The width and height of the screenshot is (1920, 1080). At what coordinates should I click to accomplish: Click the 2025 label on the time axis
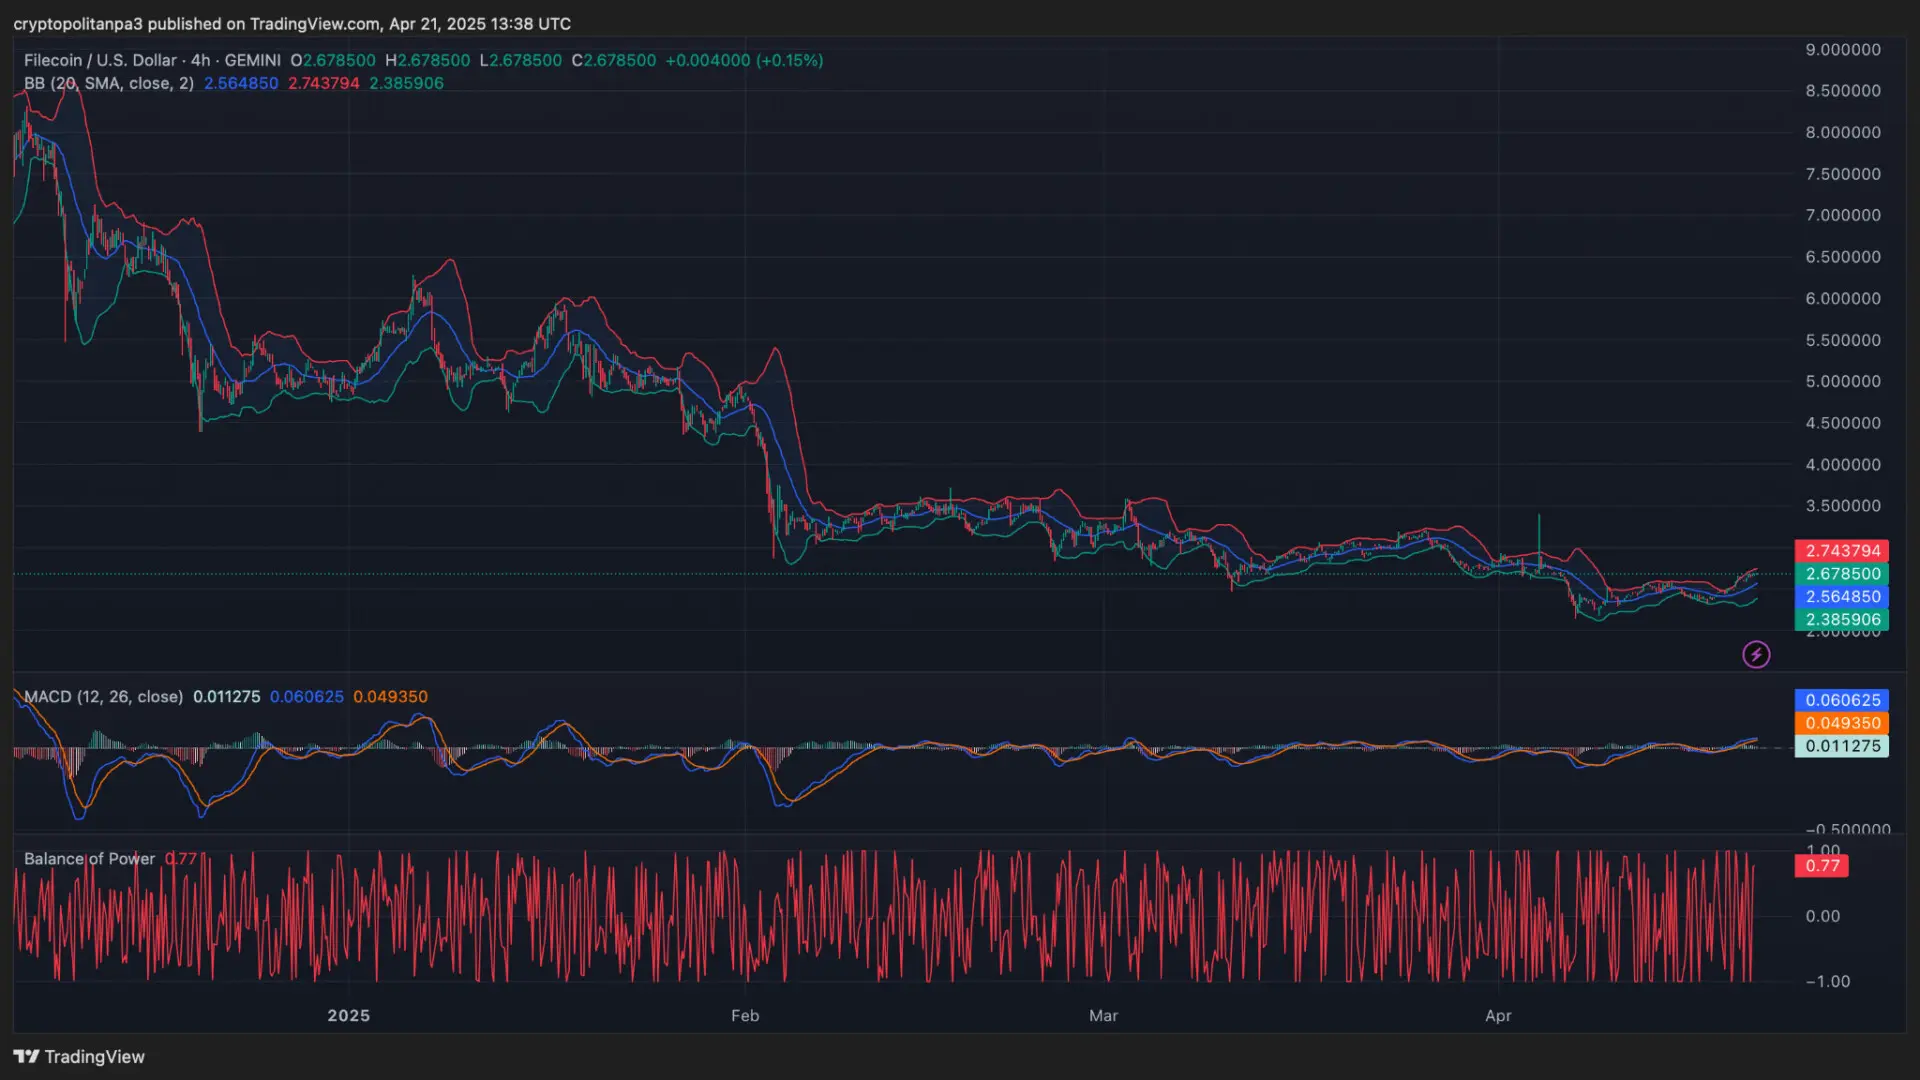(x=348, y=1016)
